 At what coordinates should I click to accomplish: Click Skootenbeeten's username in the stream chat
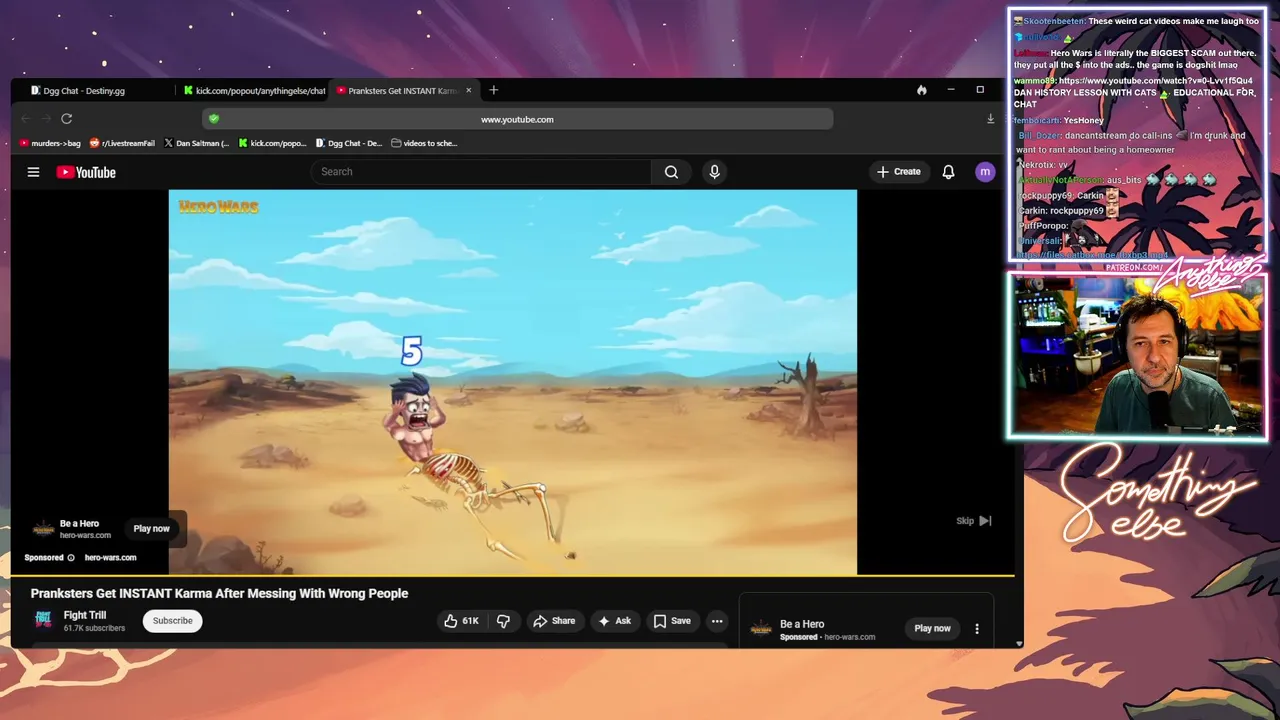pyautogui.click(x=1054, y=21)
